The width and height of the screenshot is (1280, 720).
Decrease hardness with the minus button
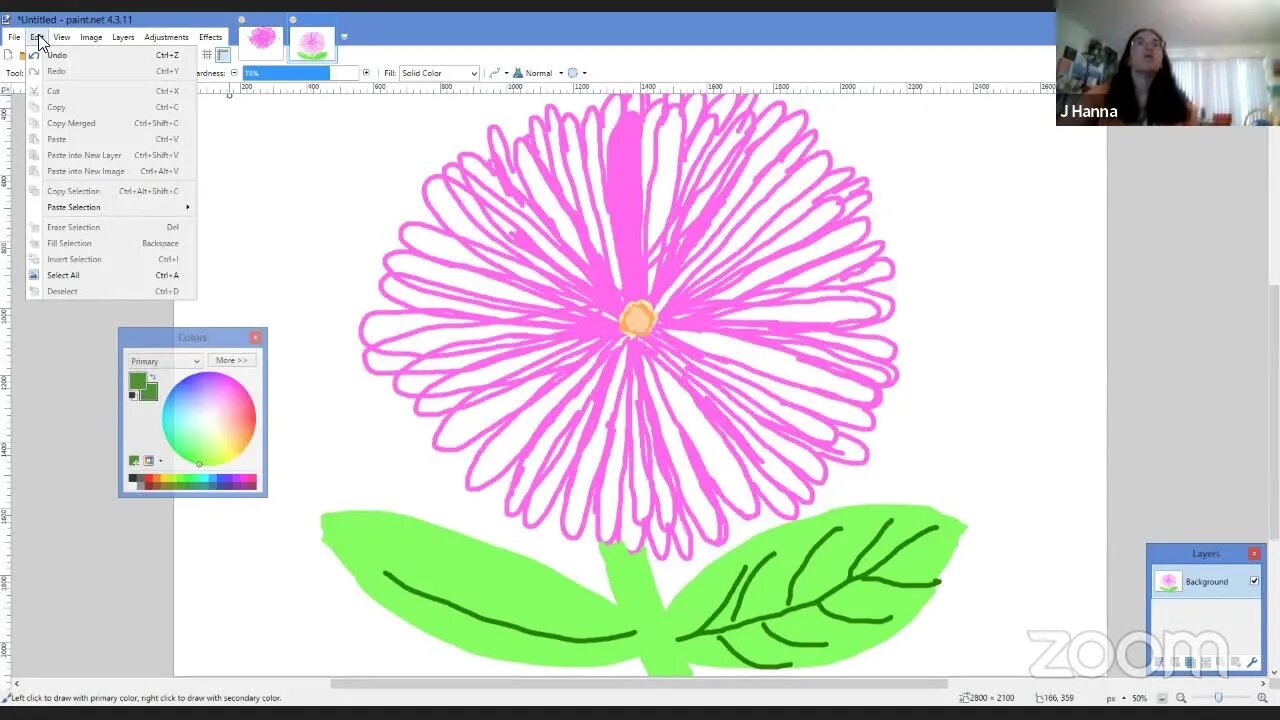(234, 73)
